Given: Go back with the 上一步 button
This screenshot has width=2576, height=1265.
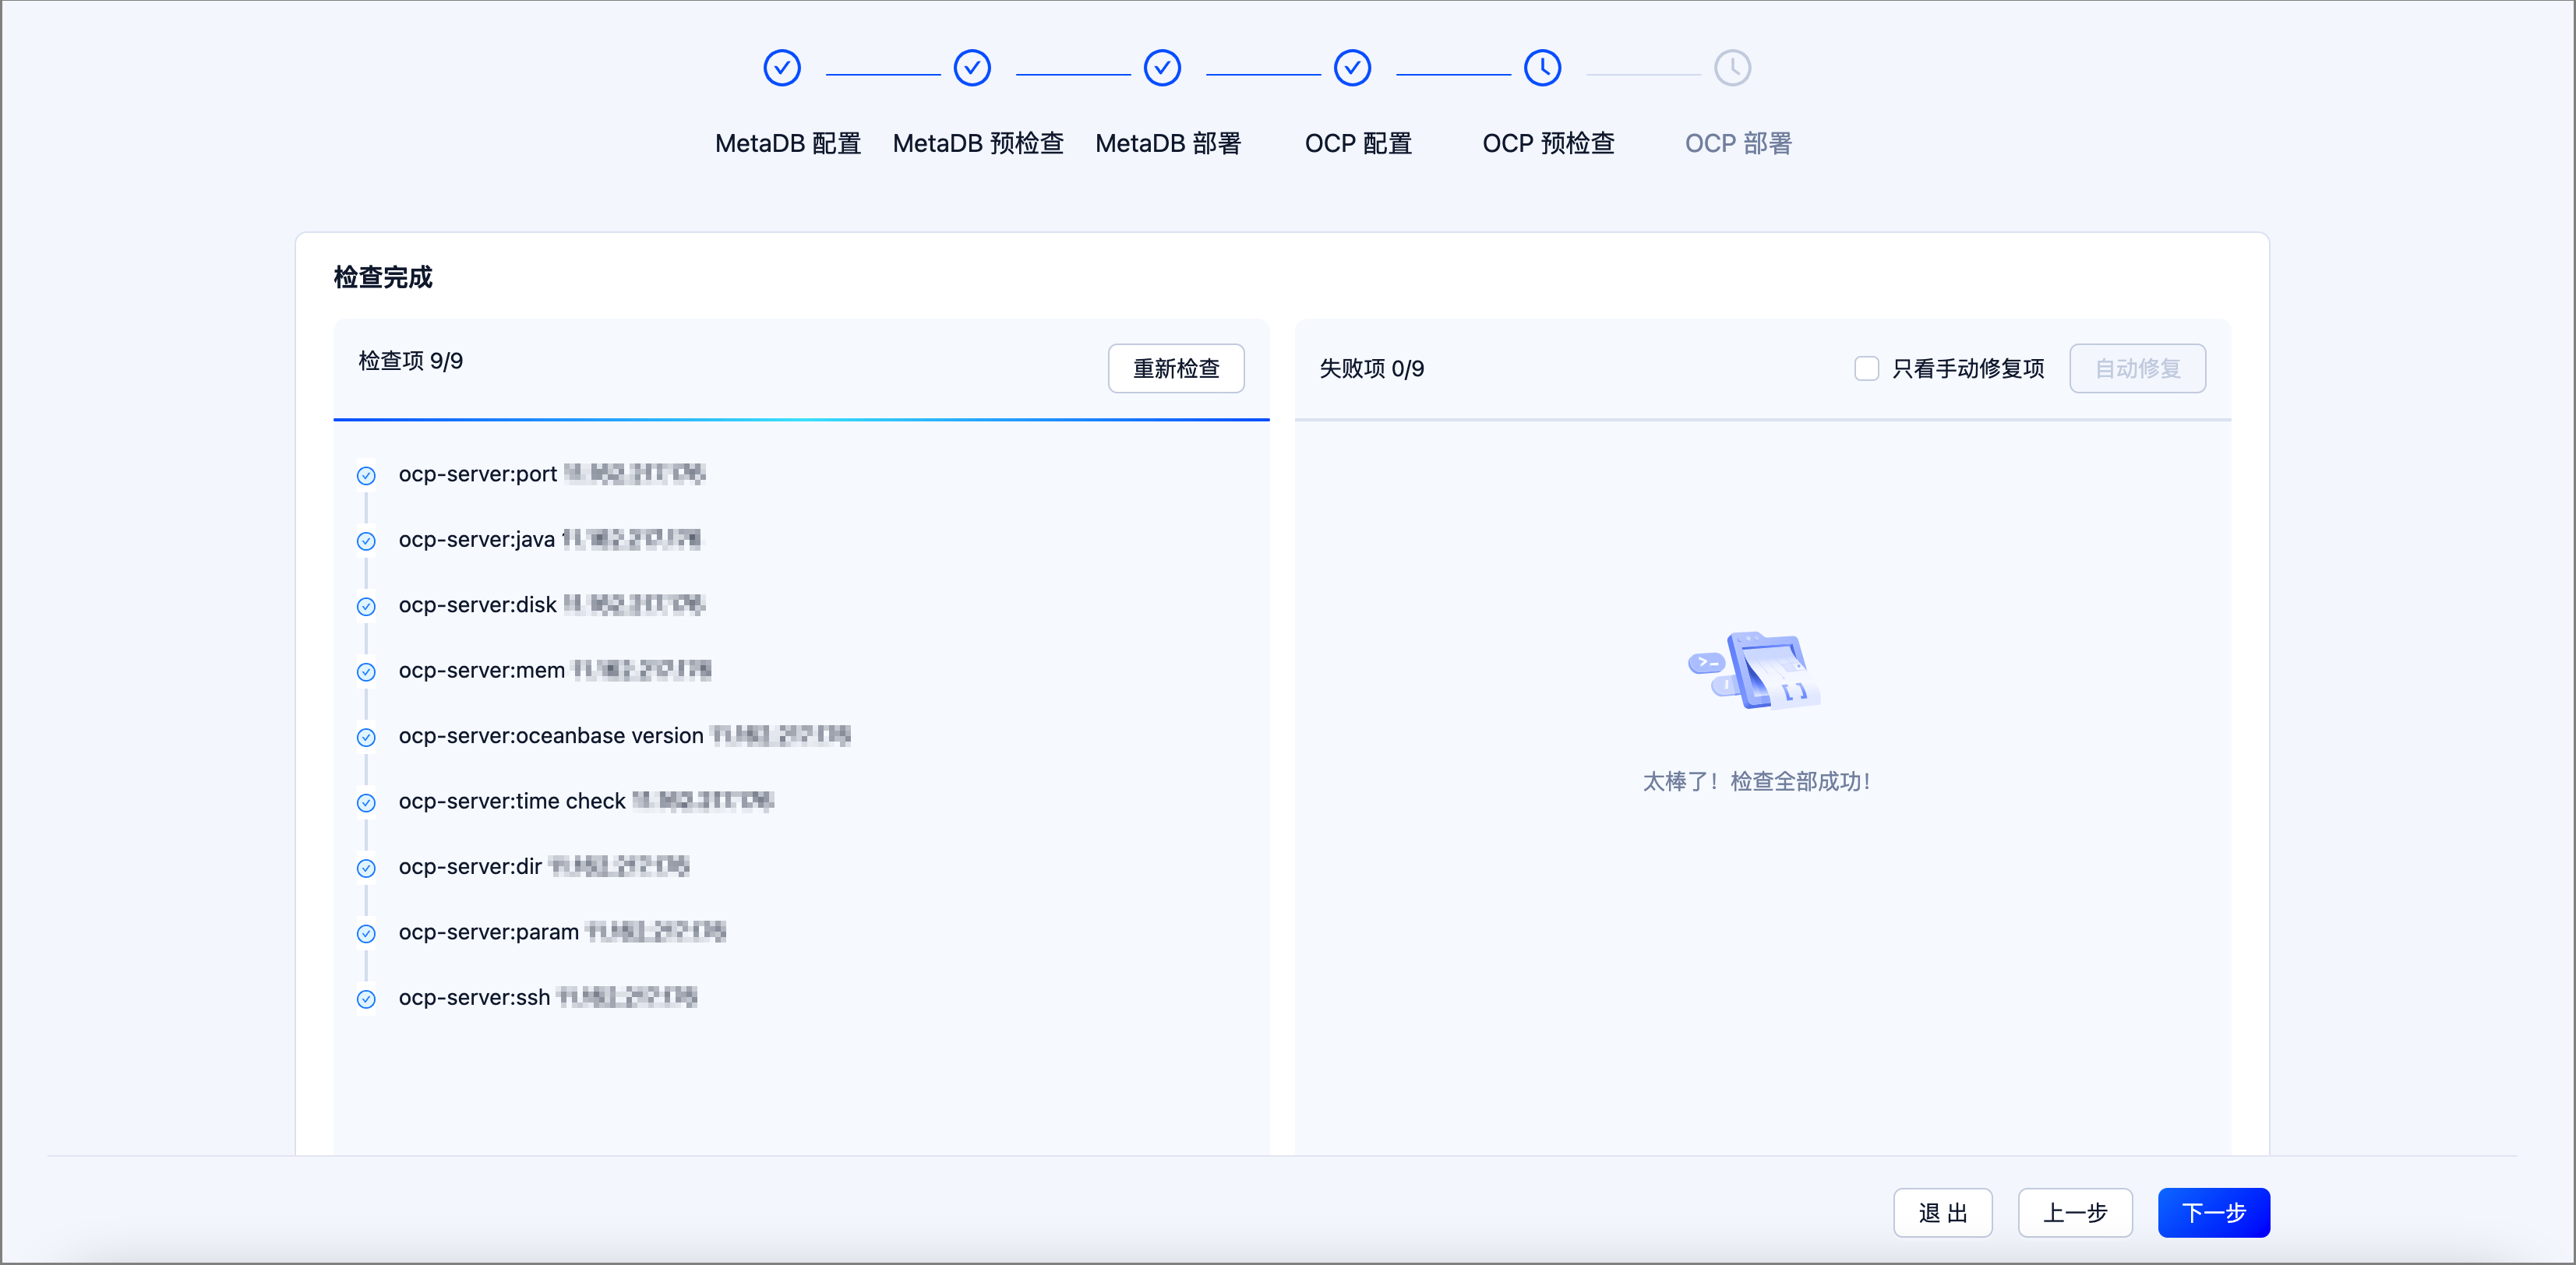Looking at the screenshot, I should (2075, 1213).
